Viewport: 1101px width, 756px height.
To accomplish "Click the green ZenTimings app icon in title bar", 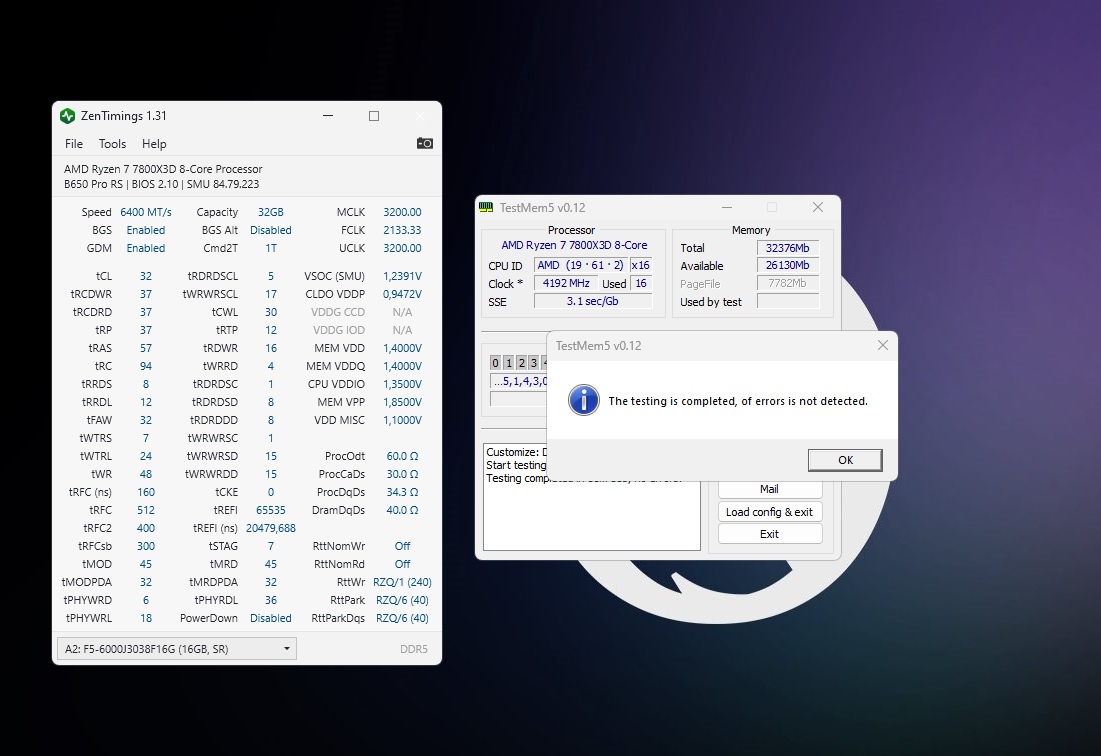I will tap(67, 116).
